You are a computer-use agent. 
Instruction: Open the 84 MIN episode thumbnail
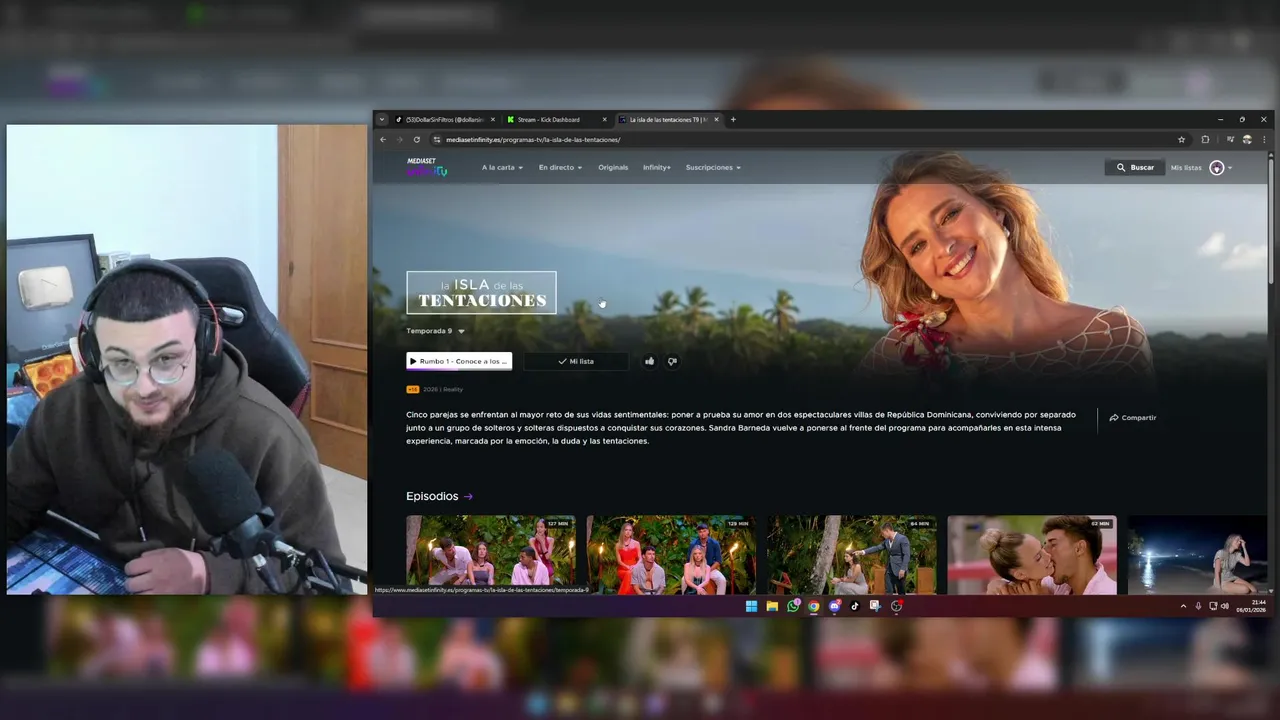851,555
